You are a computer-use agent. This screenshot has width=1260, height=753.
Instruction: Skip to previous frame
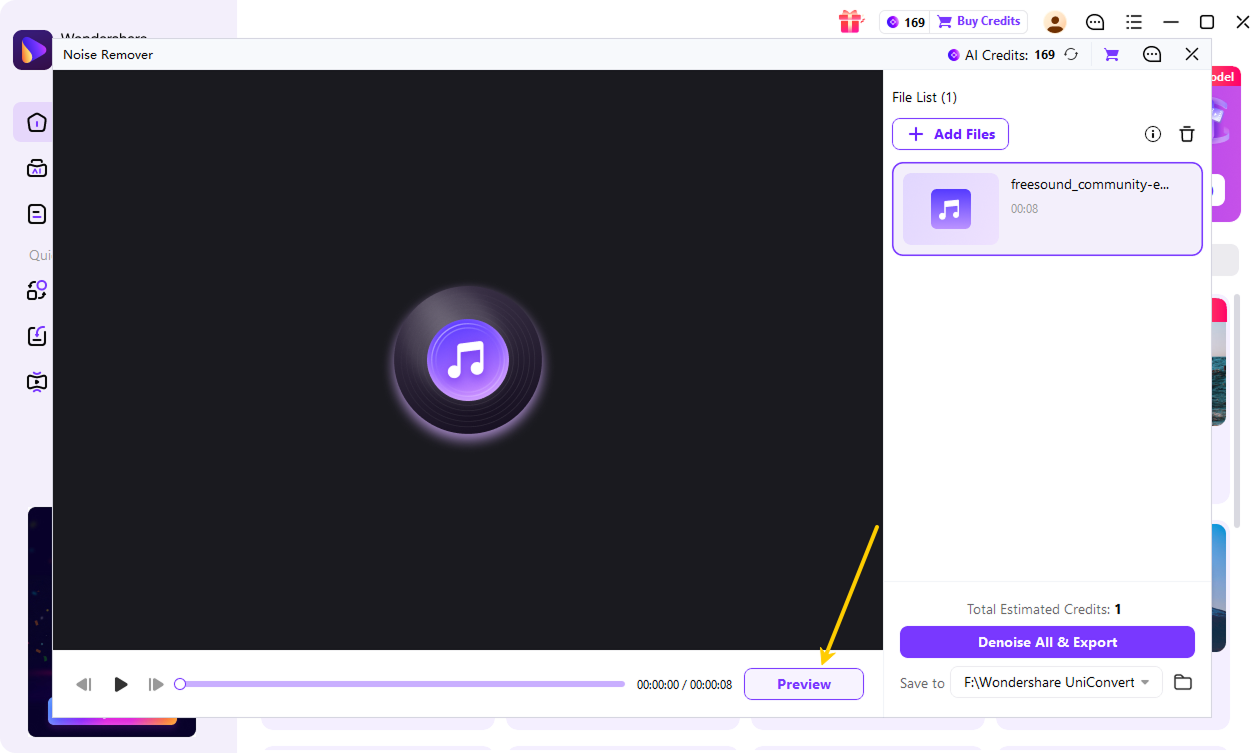click(x=84, y=684)
